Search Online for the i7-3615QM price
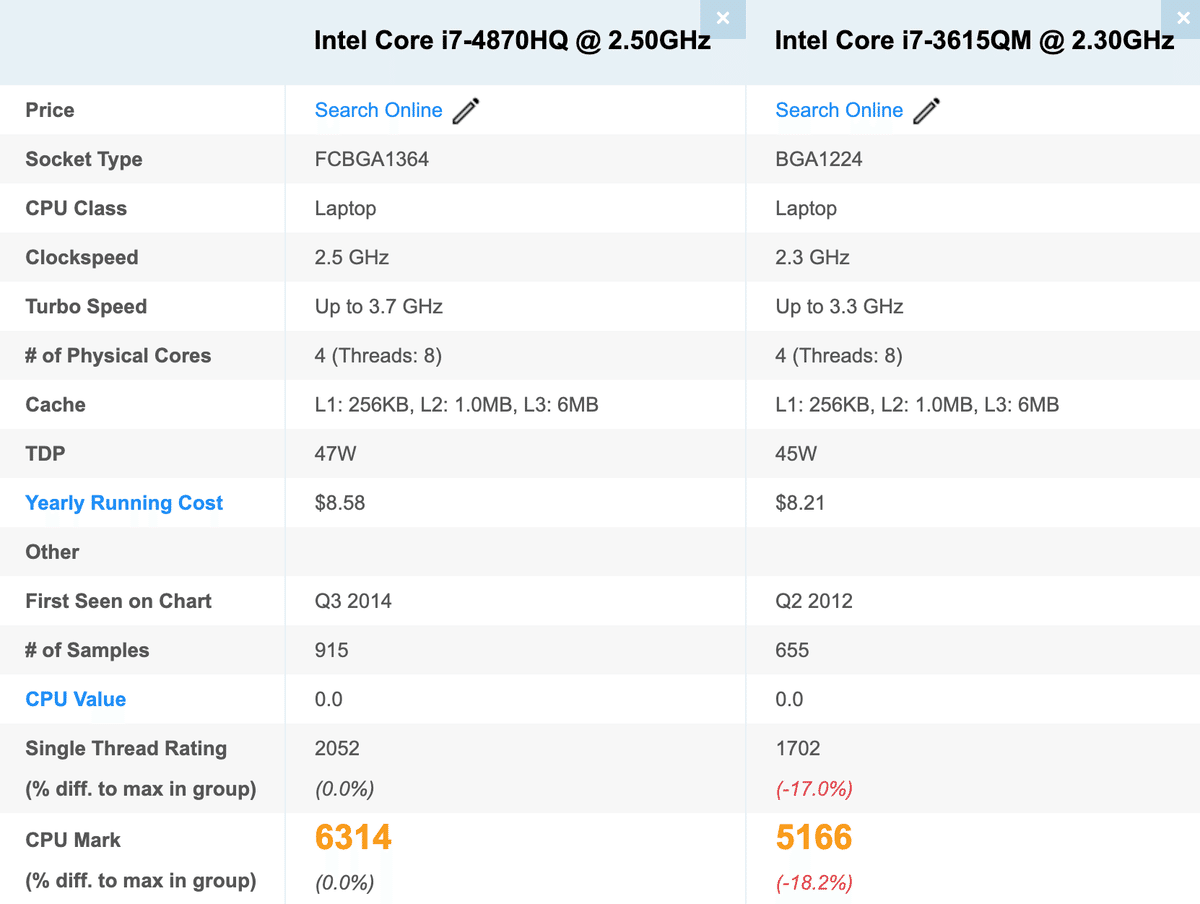The width and height of the screenshot is (1200, 904). pyautogui.click(x=839, y=110)
